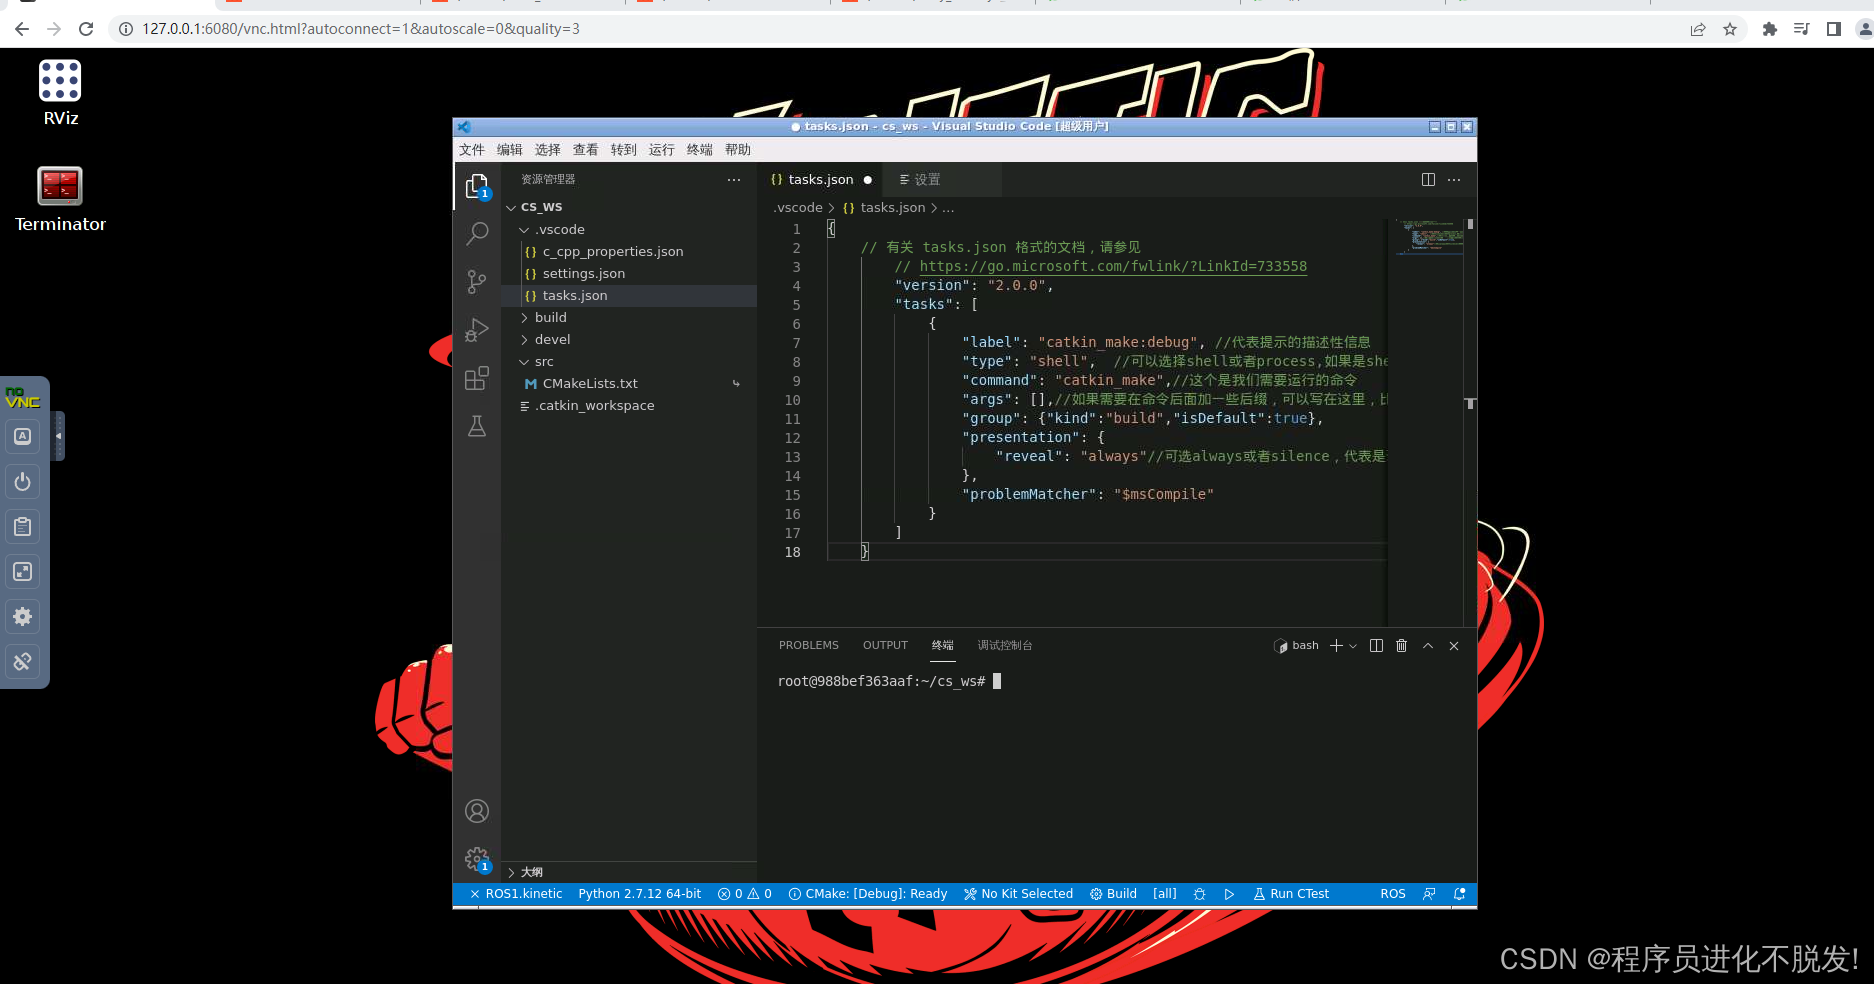This screenshot has width=1874, height=984.
Task: Close the terminal panel
Action: (x=1454, y=646)
